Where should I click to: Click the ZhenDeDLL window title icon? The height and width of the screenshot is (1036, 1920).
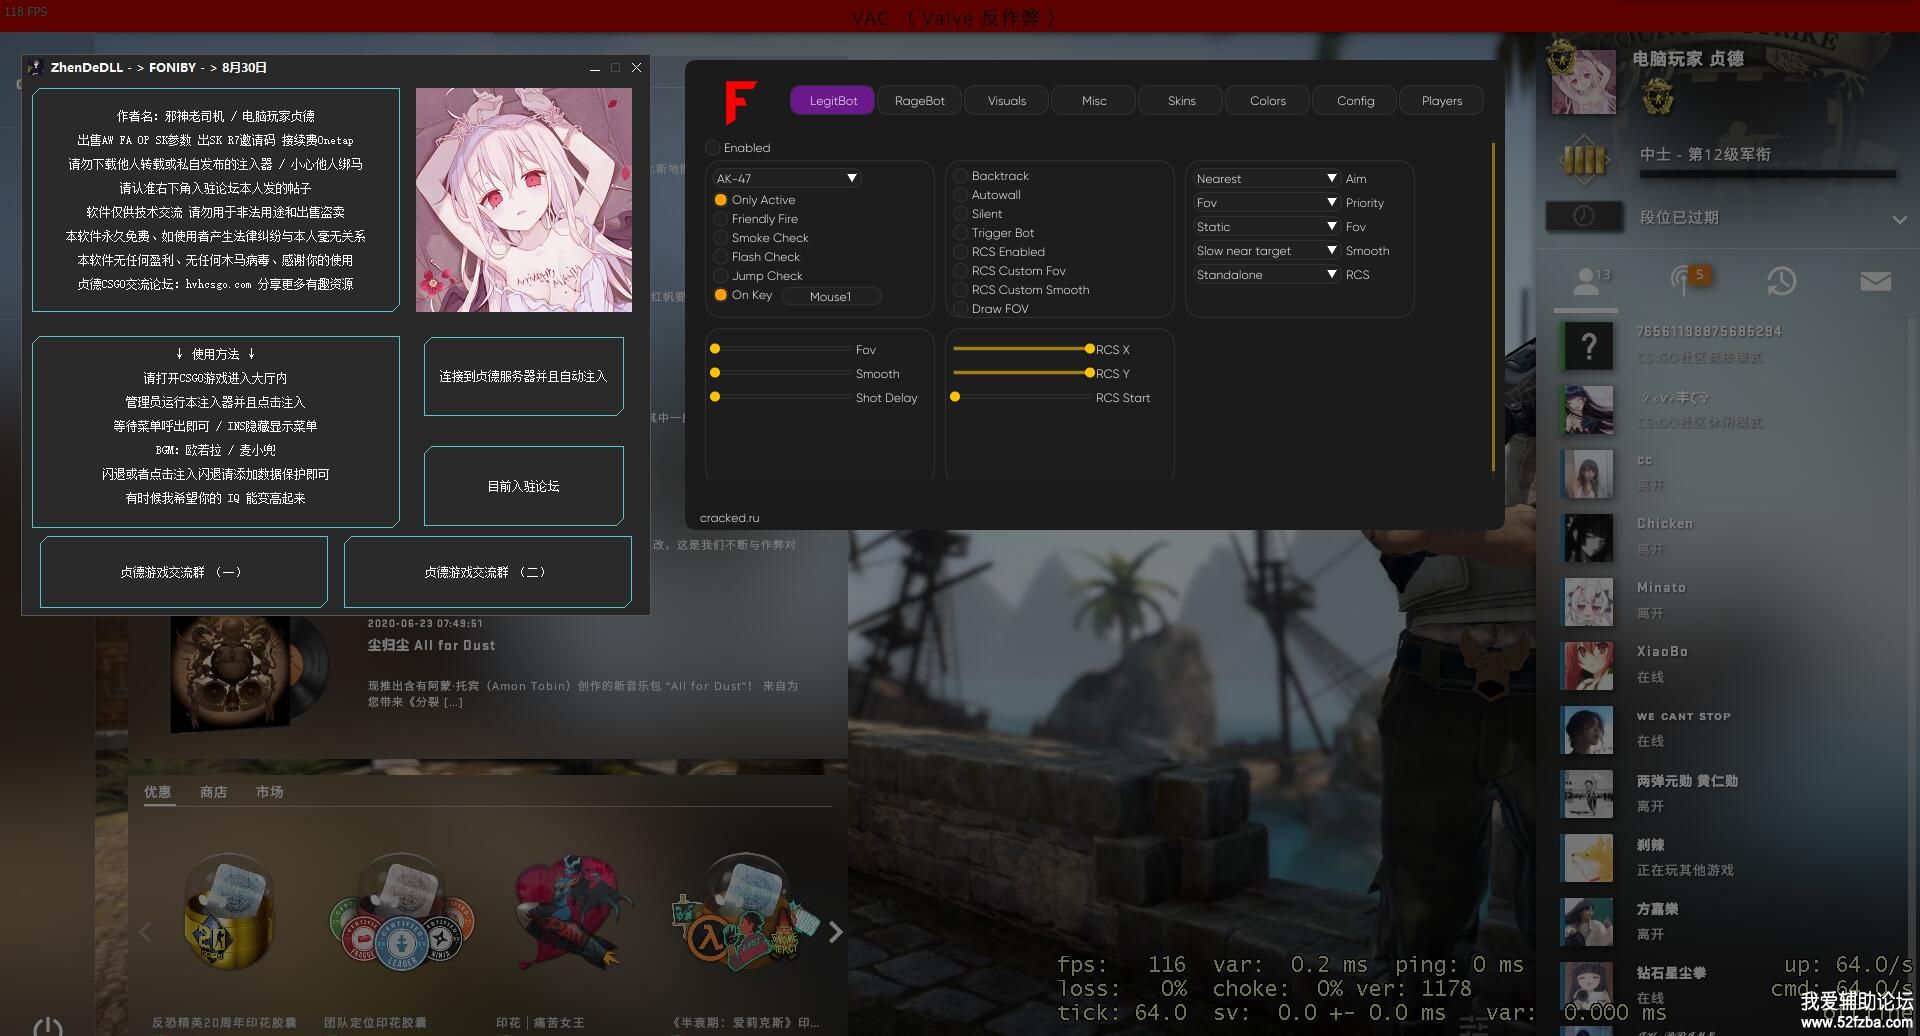coord(35,68)
